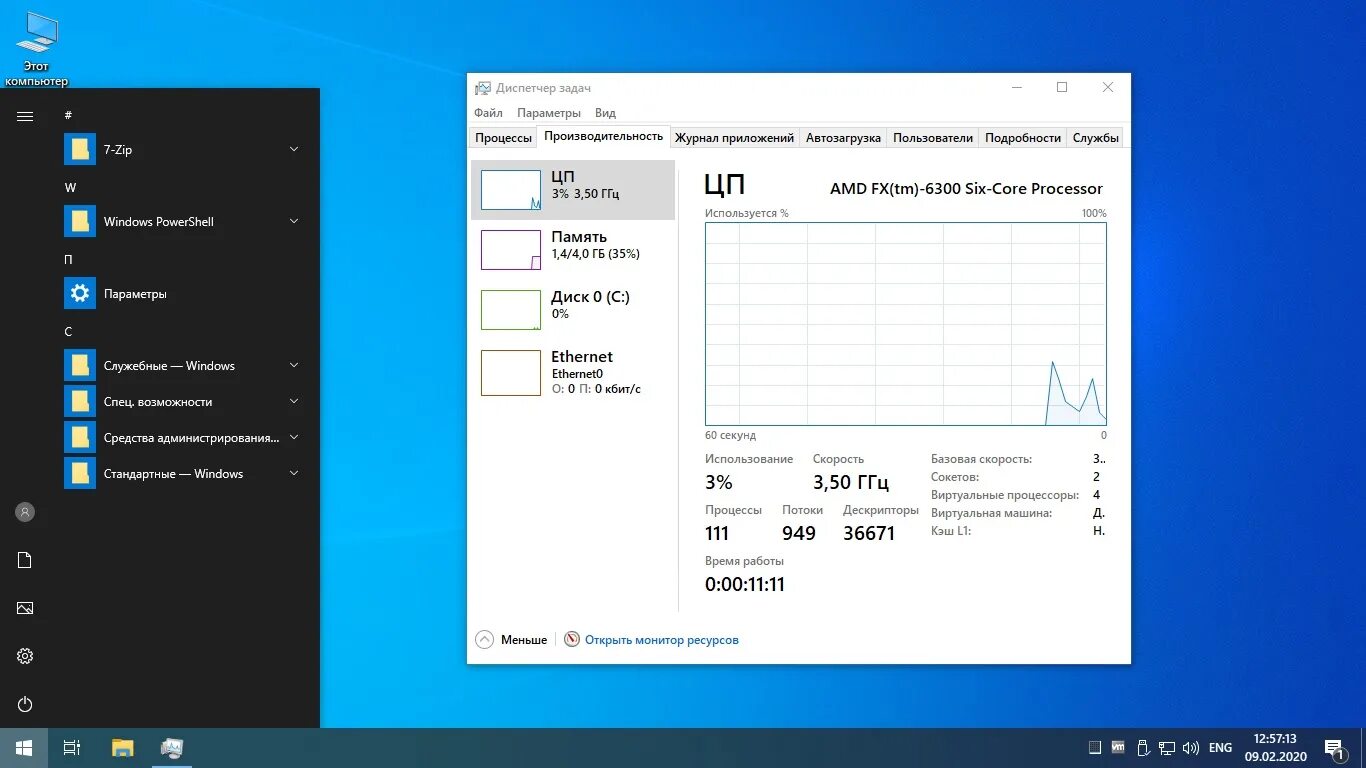Click AMD FX(tm)-6300 processor name

966,189
